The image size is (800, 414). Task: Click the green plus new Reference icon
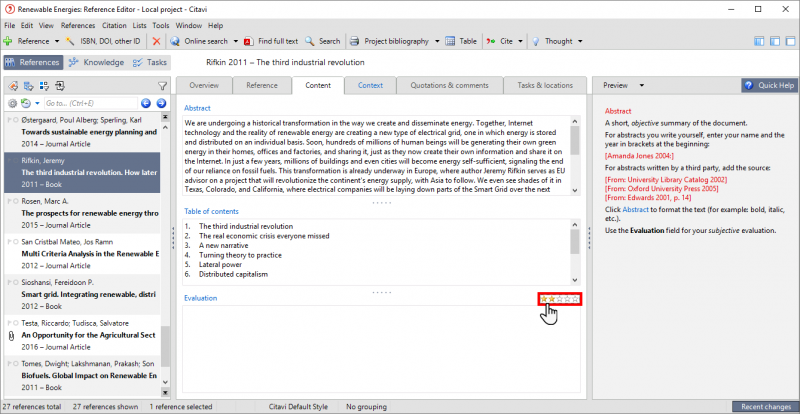click(x=8, y=41)
